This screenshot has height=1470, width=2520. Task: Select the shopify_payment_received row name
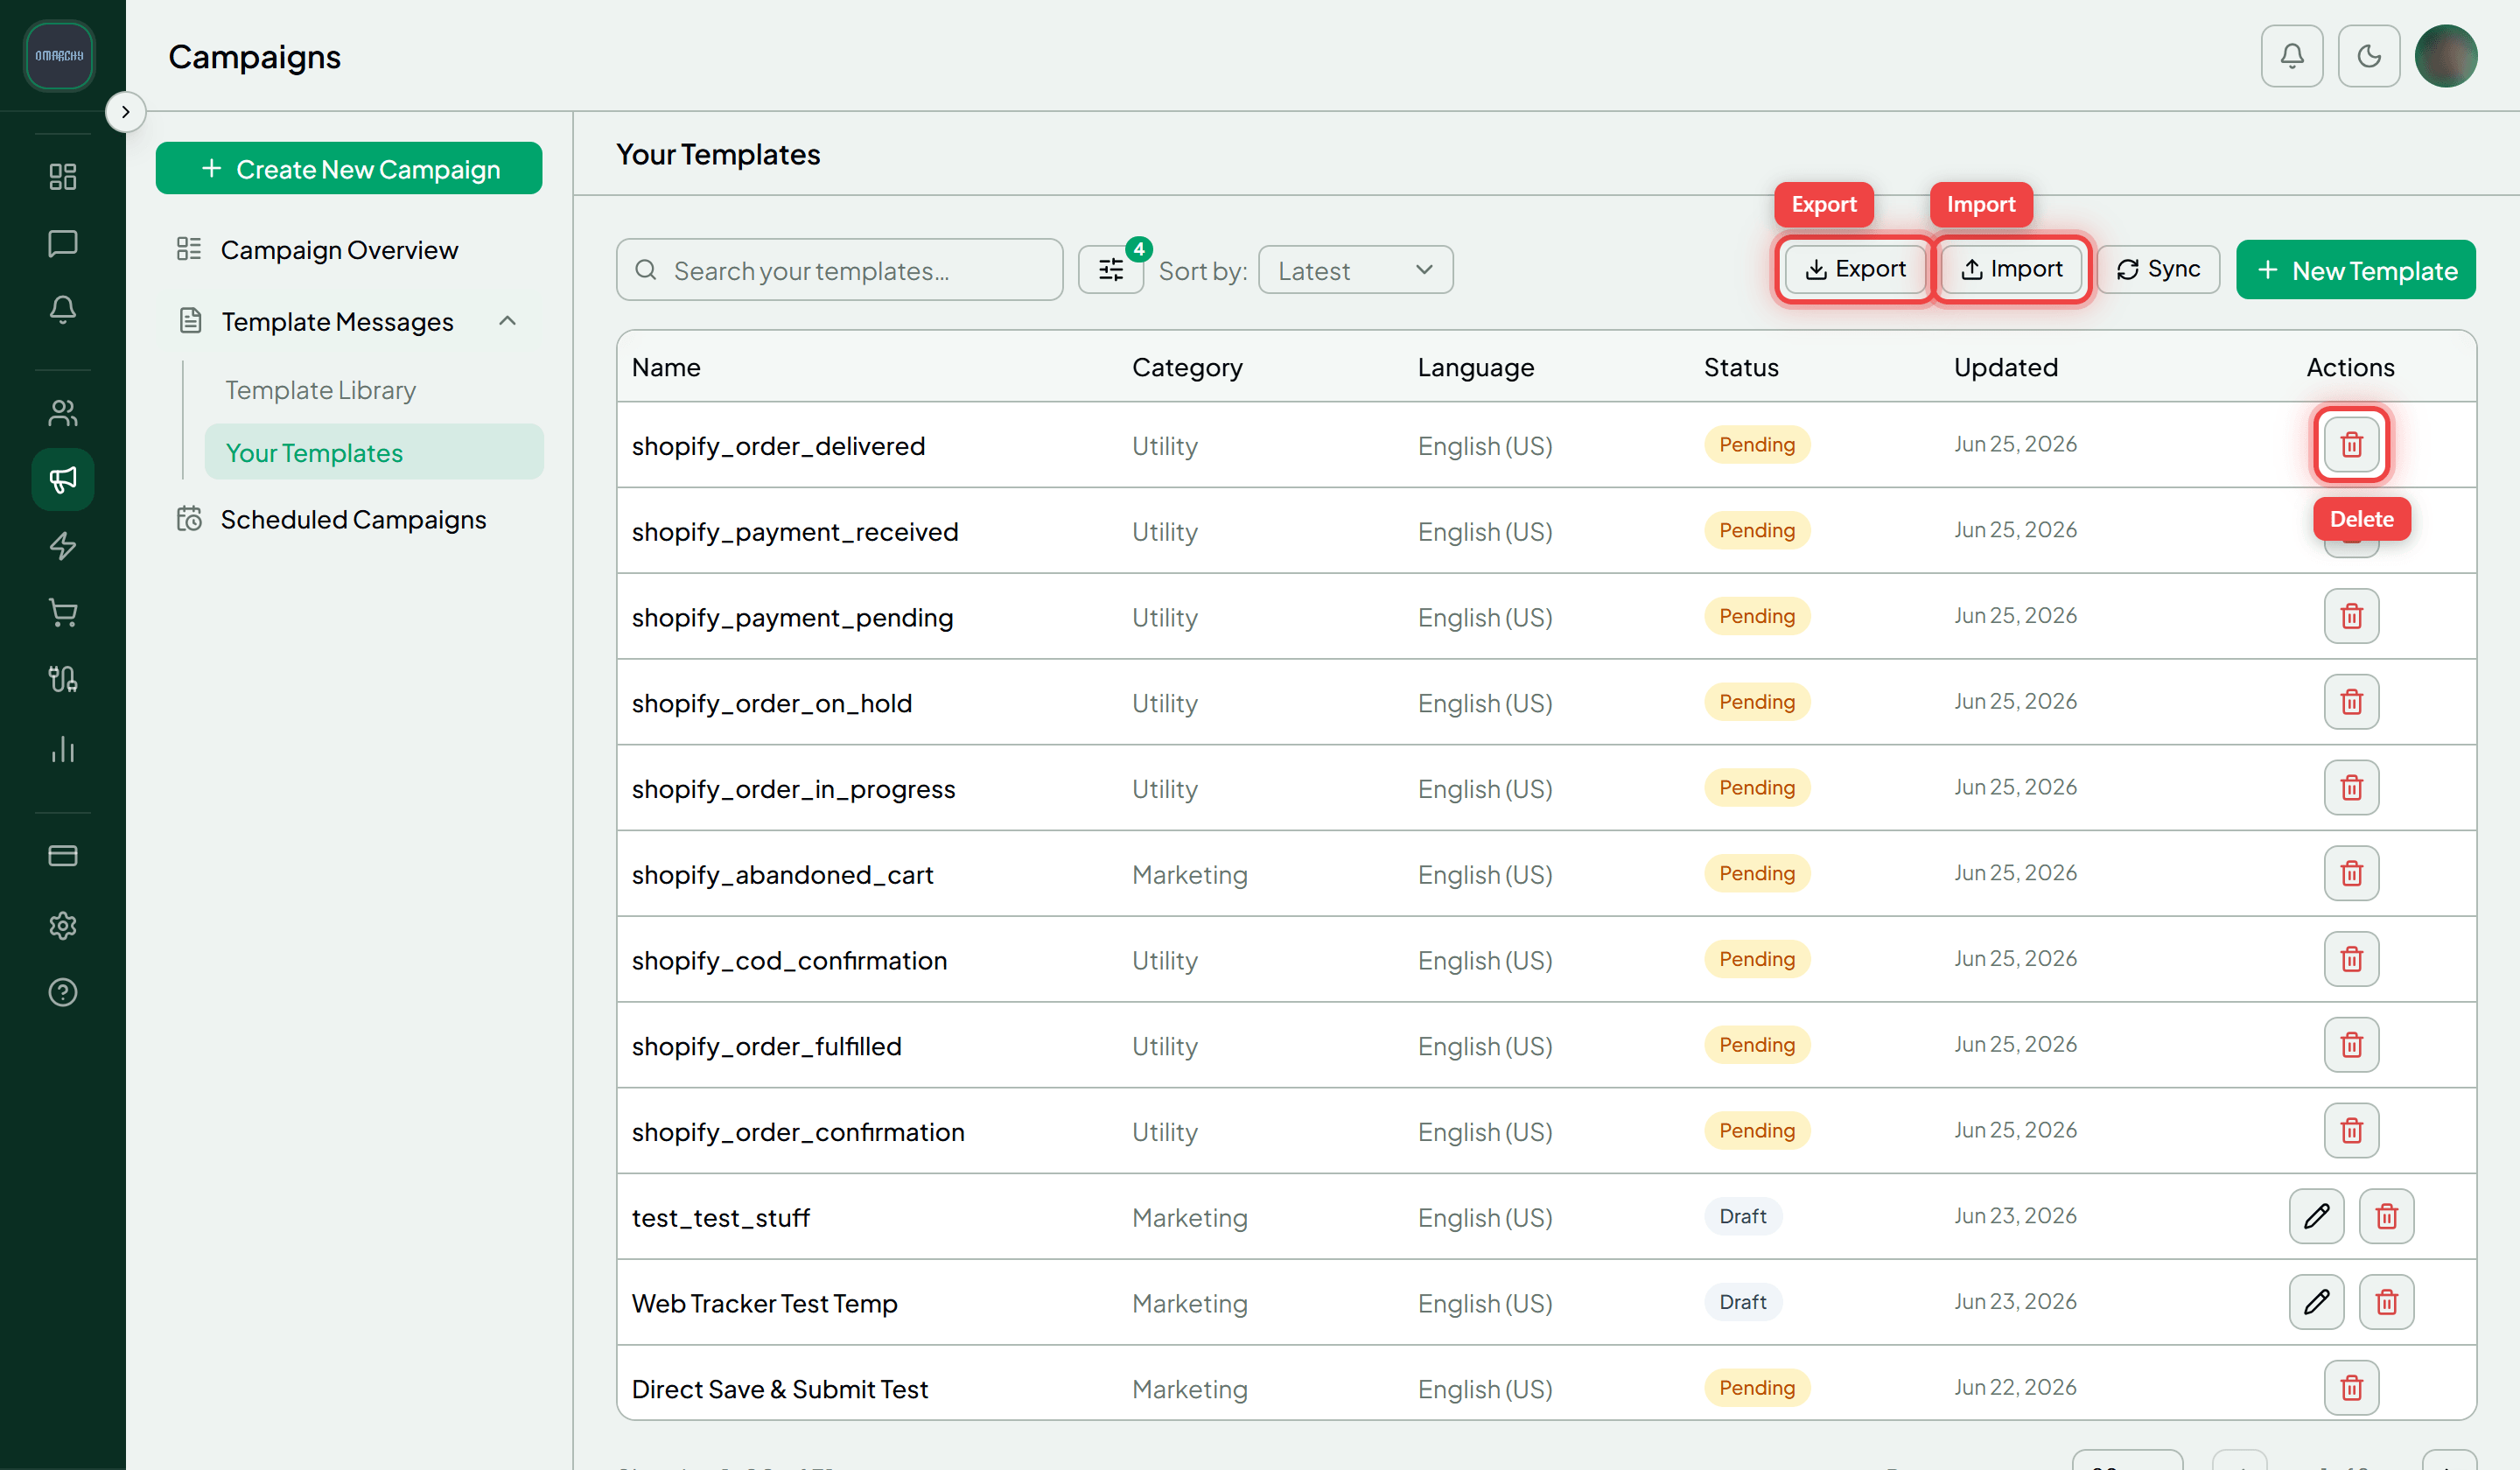pyautogui.click(x=795, y=531)
